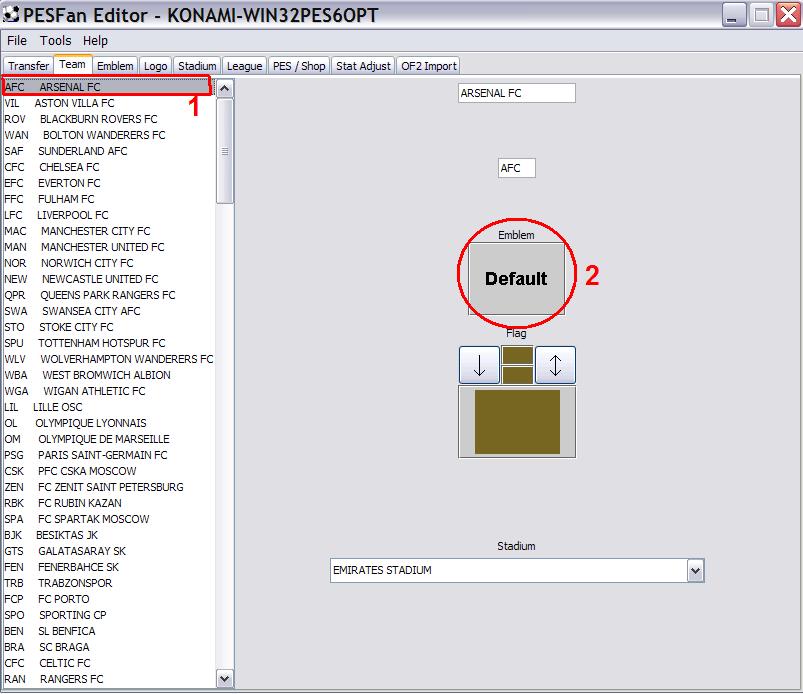Switch to the Emblem tab
The width and height of the screenshot is (803, 694).
(x=115, y=66)
